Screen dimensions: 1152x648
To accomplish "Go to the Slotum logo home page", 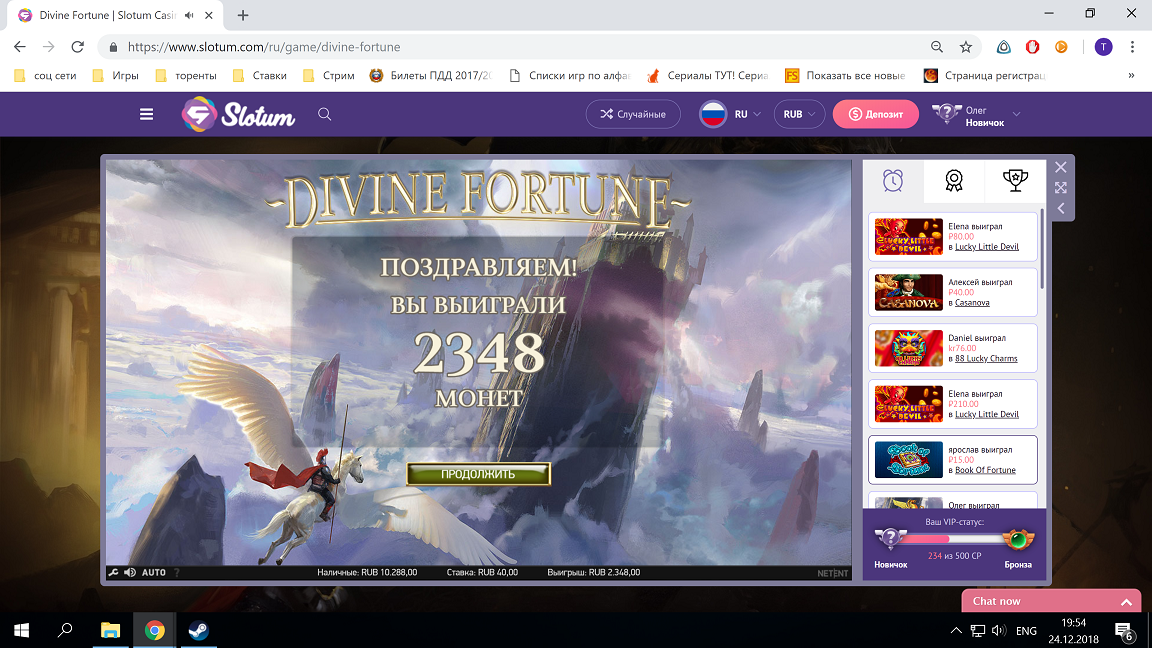I will [239, 115].
